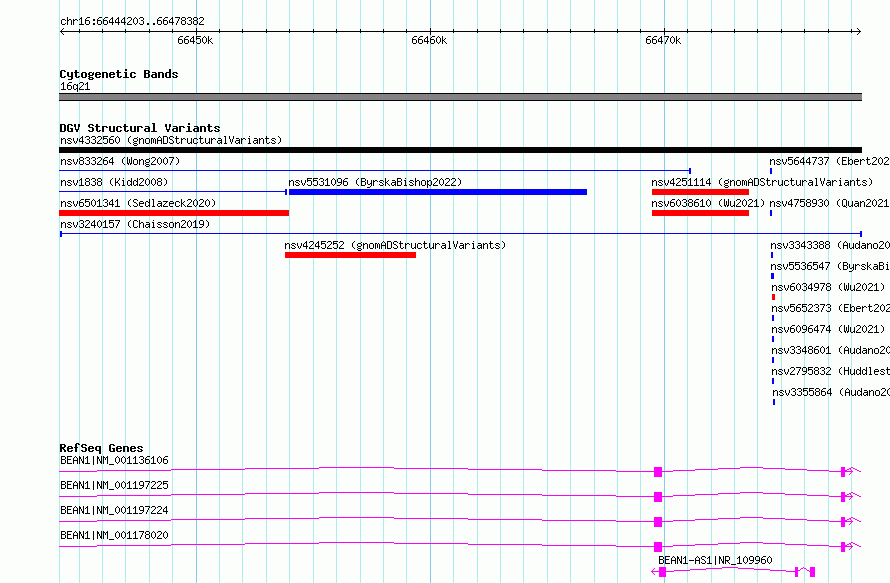Select the nsv833264 (Wong2007) label
The height and width of the screenshot is (583, 890).
pyautogui.click(x=120, y=161)
